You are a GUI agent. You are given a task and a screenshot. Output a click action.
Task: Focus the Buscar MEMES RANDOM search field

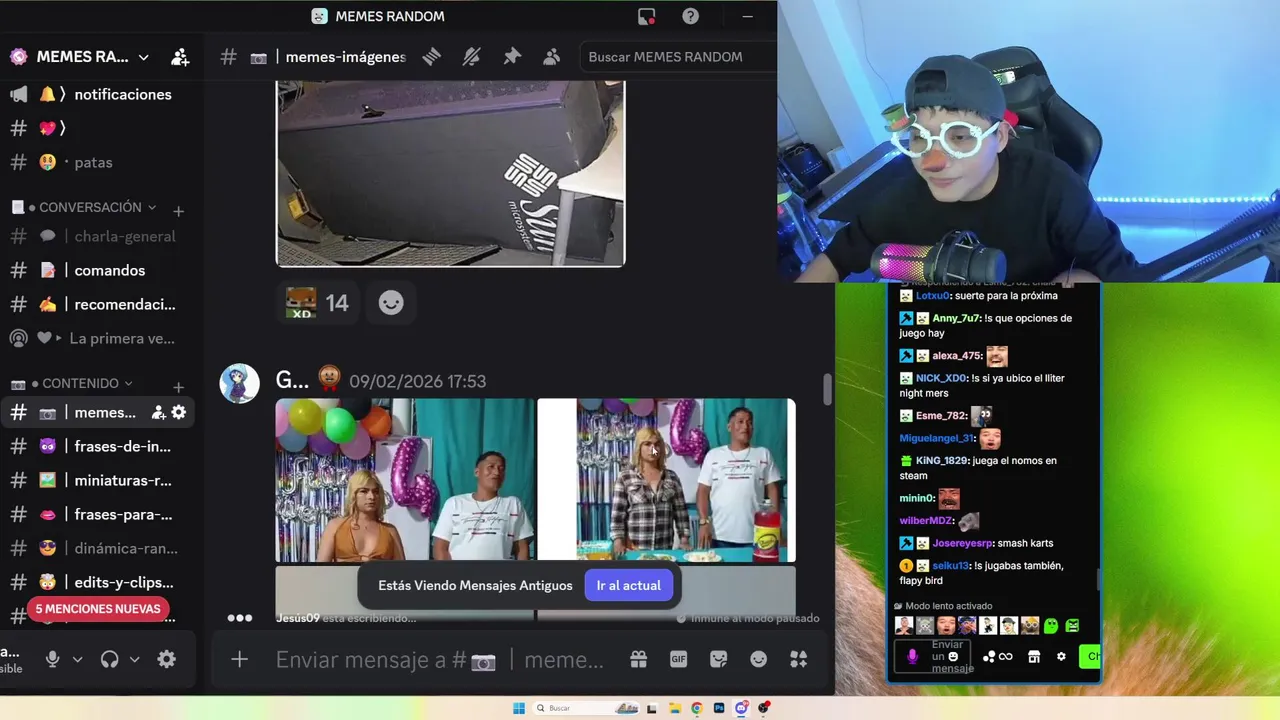pos(678,57)
